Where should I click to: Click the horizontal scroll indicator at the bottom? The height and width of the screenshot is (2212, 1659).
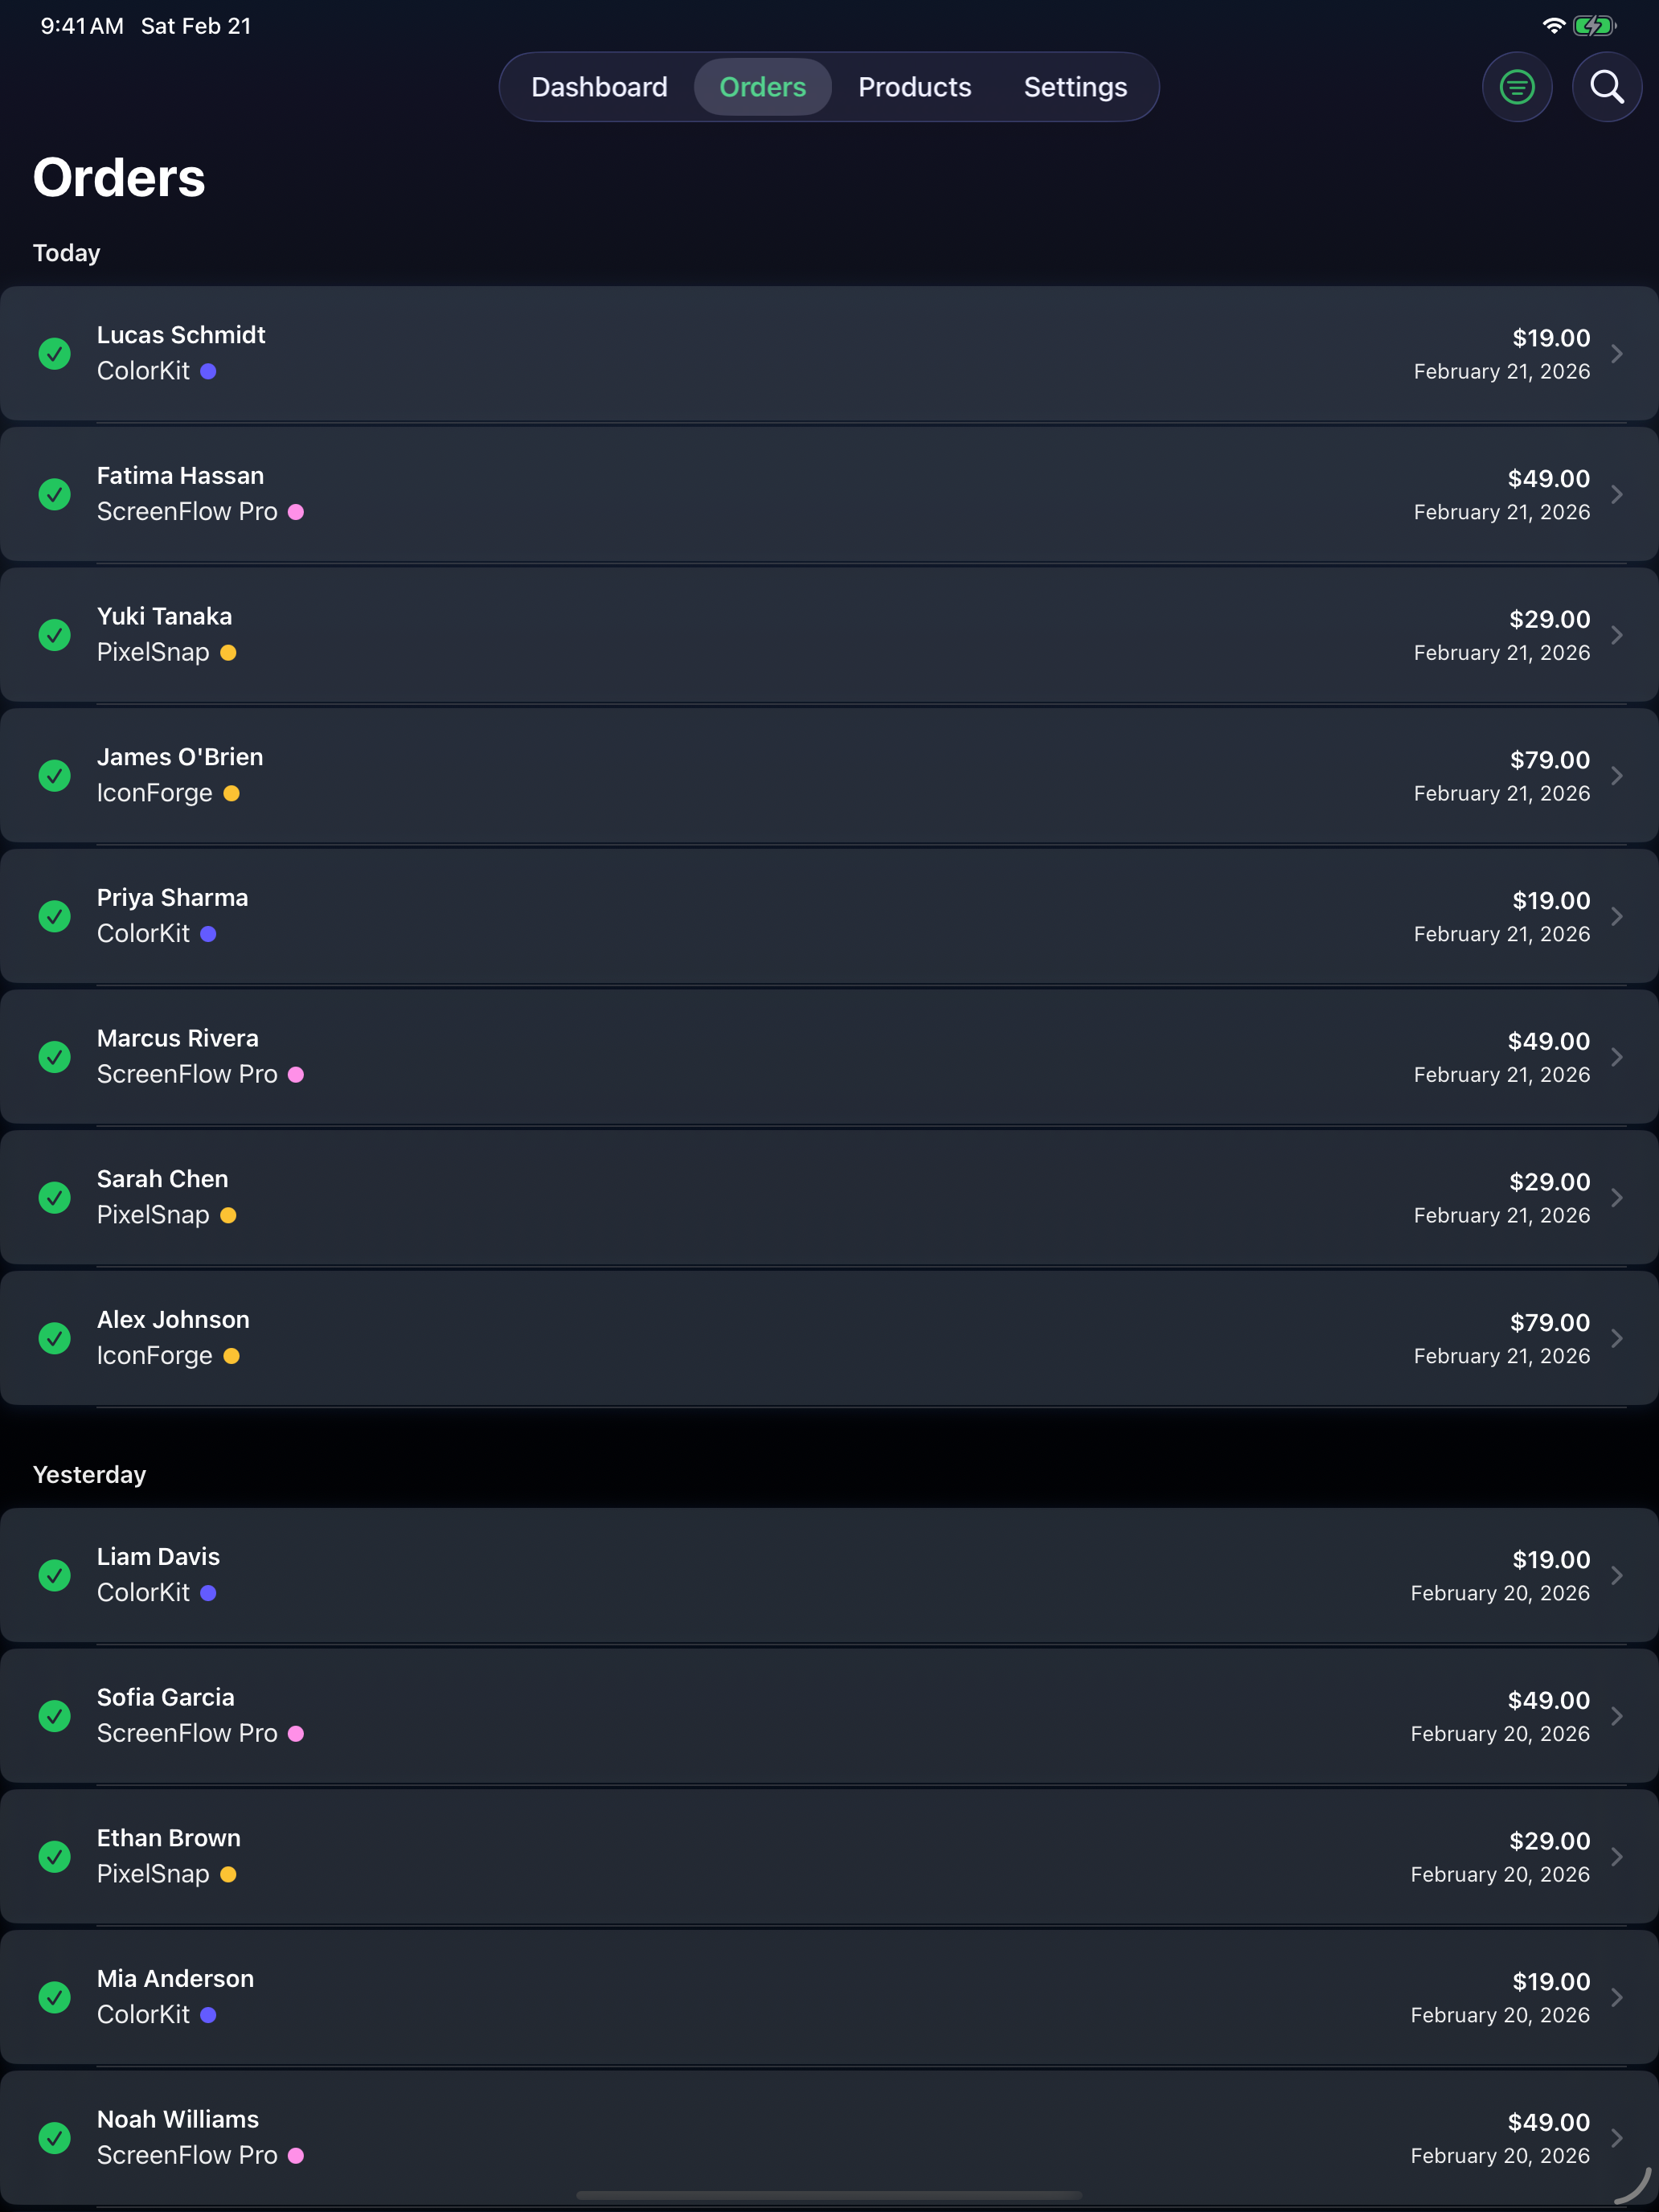829,2196
